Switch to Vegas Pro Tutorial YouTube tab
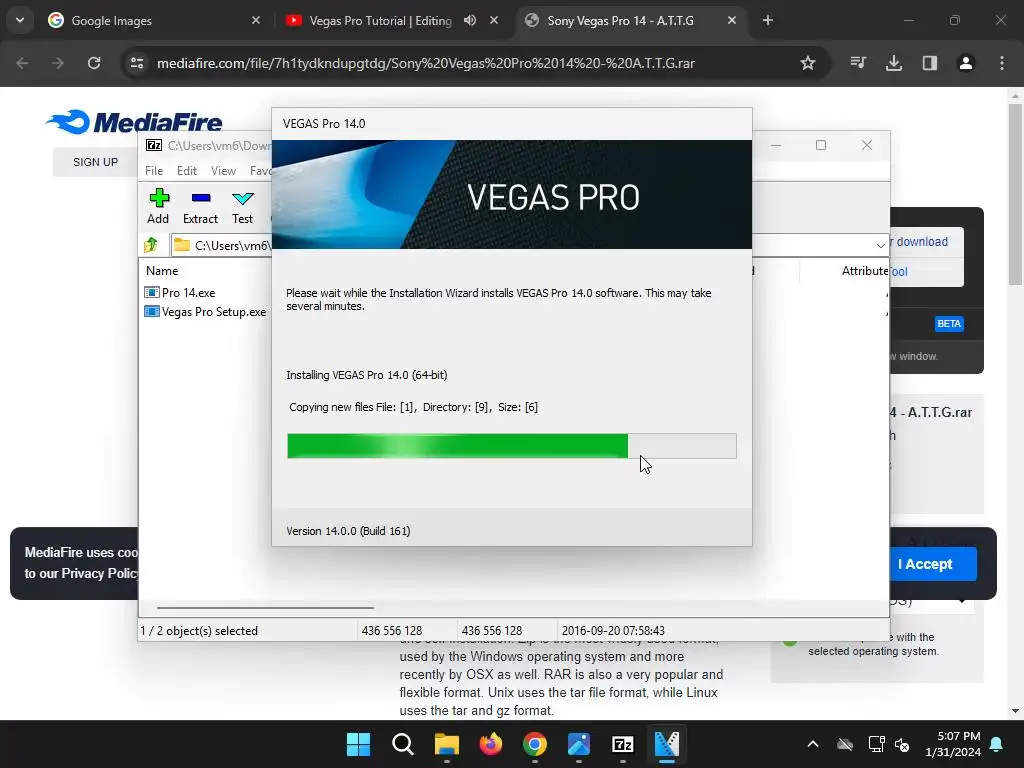Screen dimensions: 1024x768 tap(380, 20)
